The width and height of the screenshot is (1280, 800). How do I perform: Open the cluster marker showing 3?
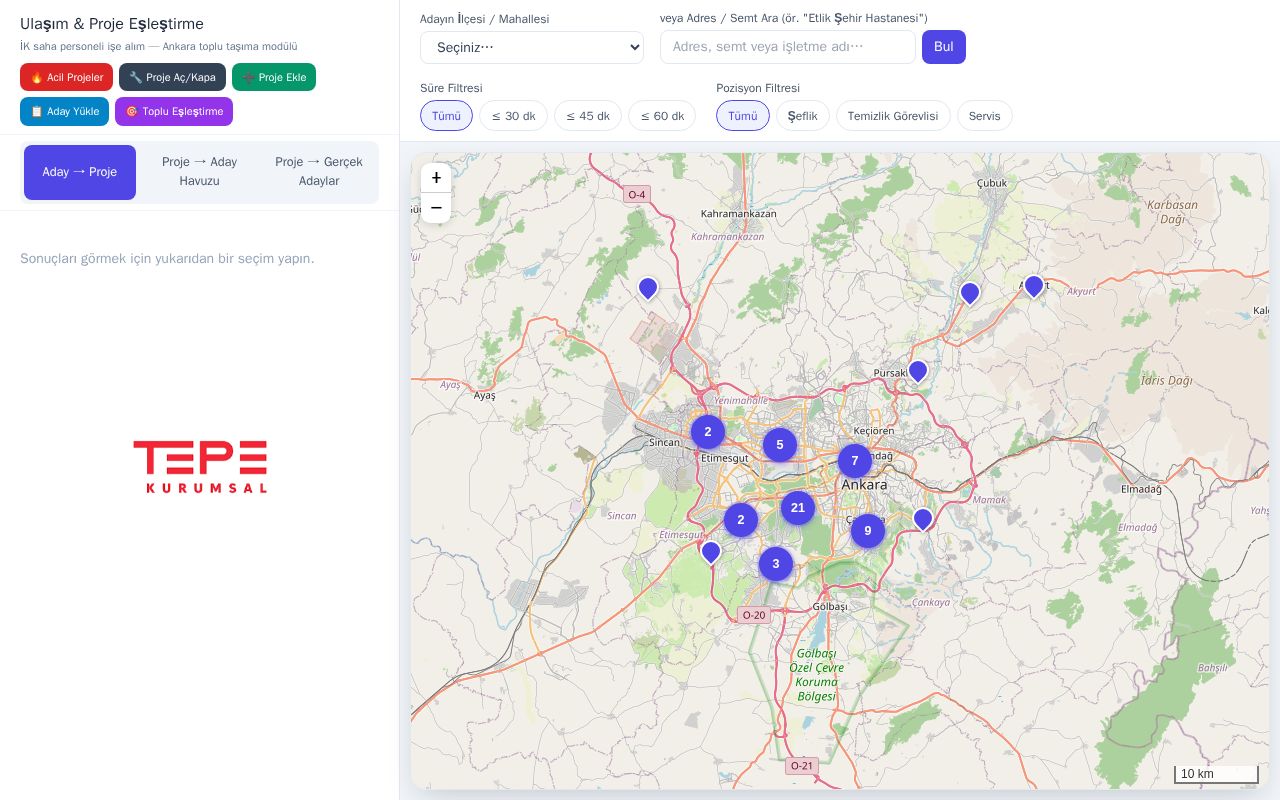click(x=776, y=564)
